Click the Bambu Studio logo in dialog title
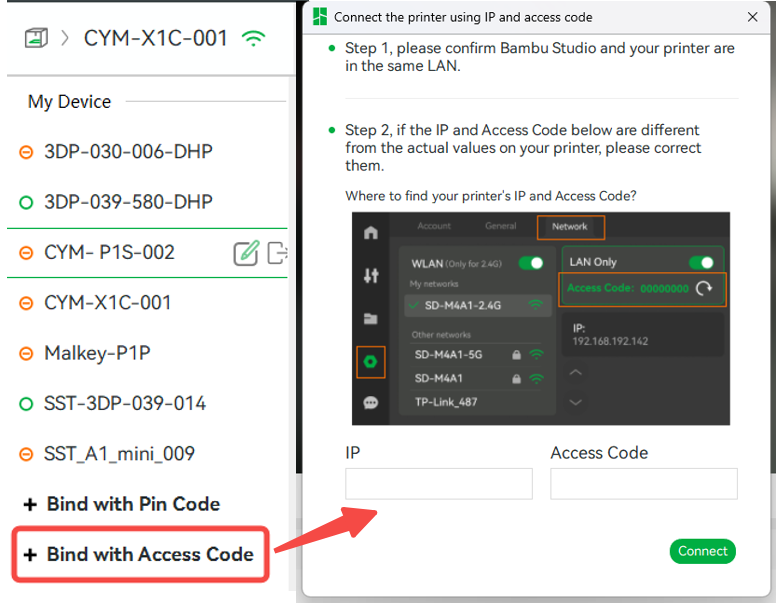Screen dimensions: 778x607 (x=320, y=17)
